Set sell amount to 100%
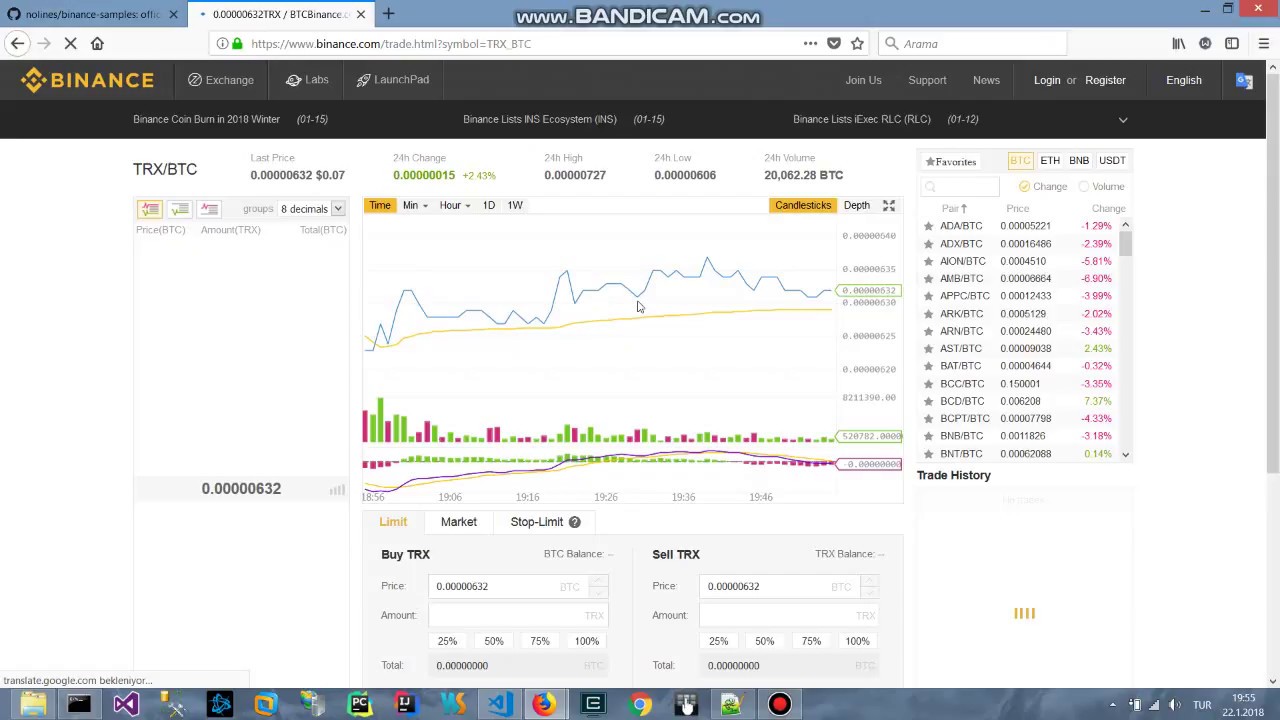This screenshot has height=720, width=1280. [857, 641]
